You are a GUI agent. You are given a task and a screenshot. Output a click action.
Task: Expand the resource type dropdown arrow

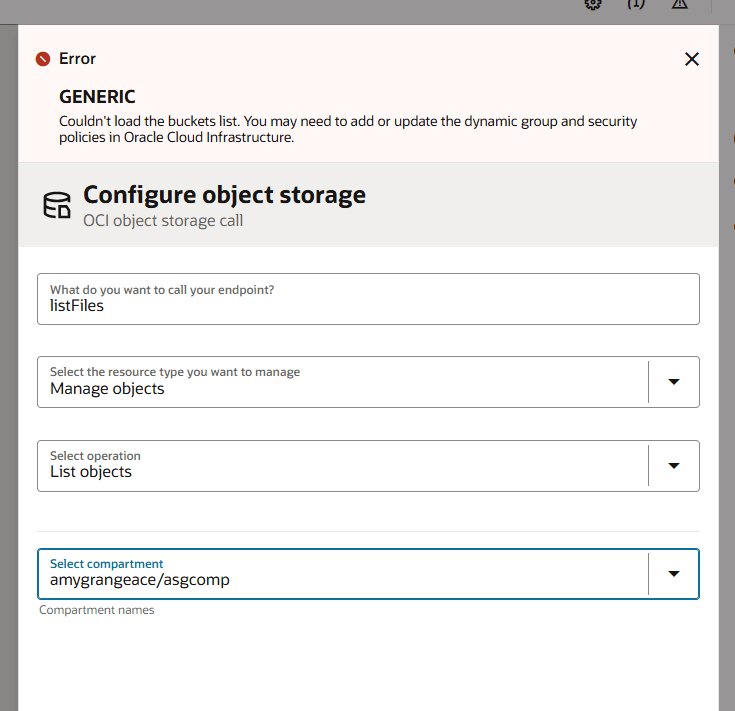coord(674,382)
